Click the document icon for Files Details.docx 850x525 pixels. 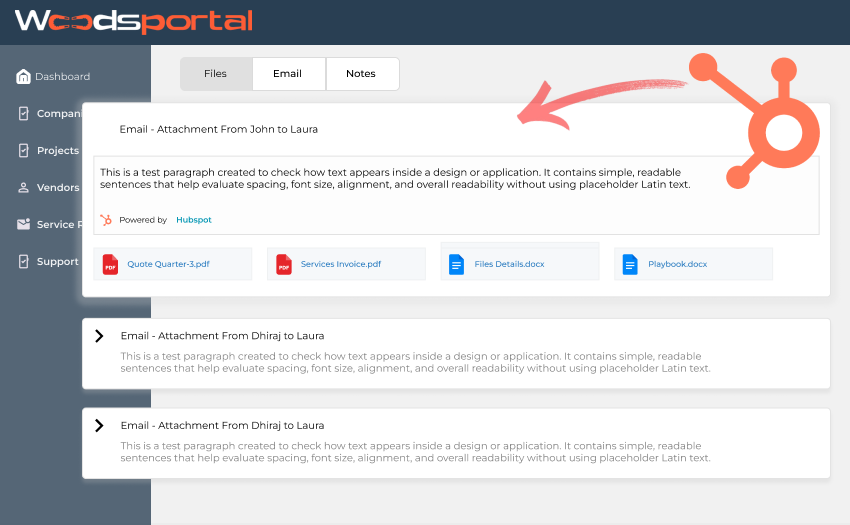coord(456,264)
